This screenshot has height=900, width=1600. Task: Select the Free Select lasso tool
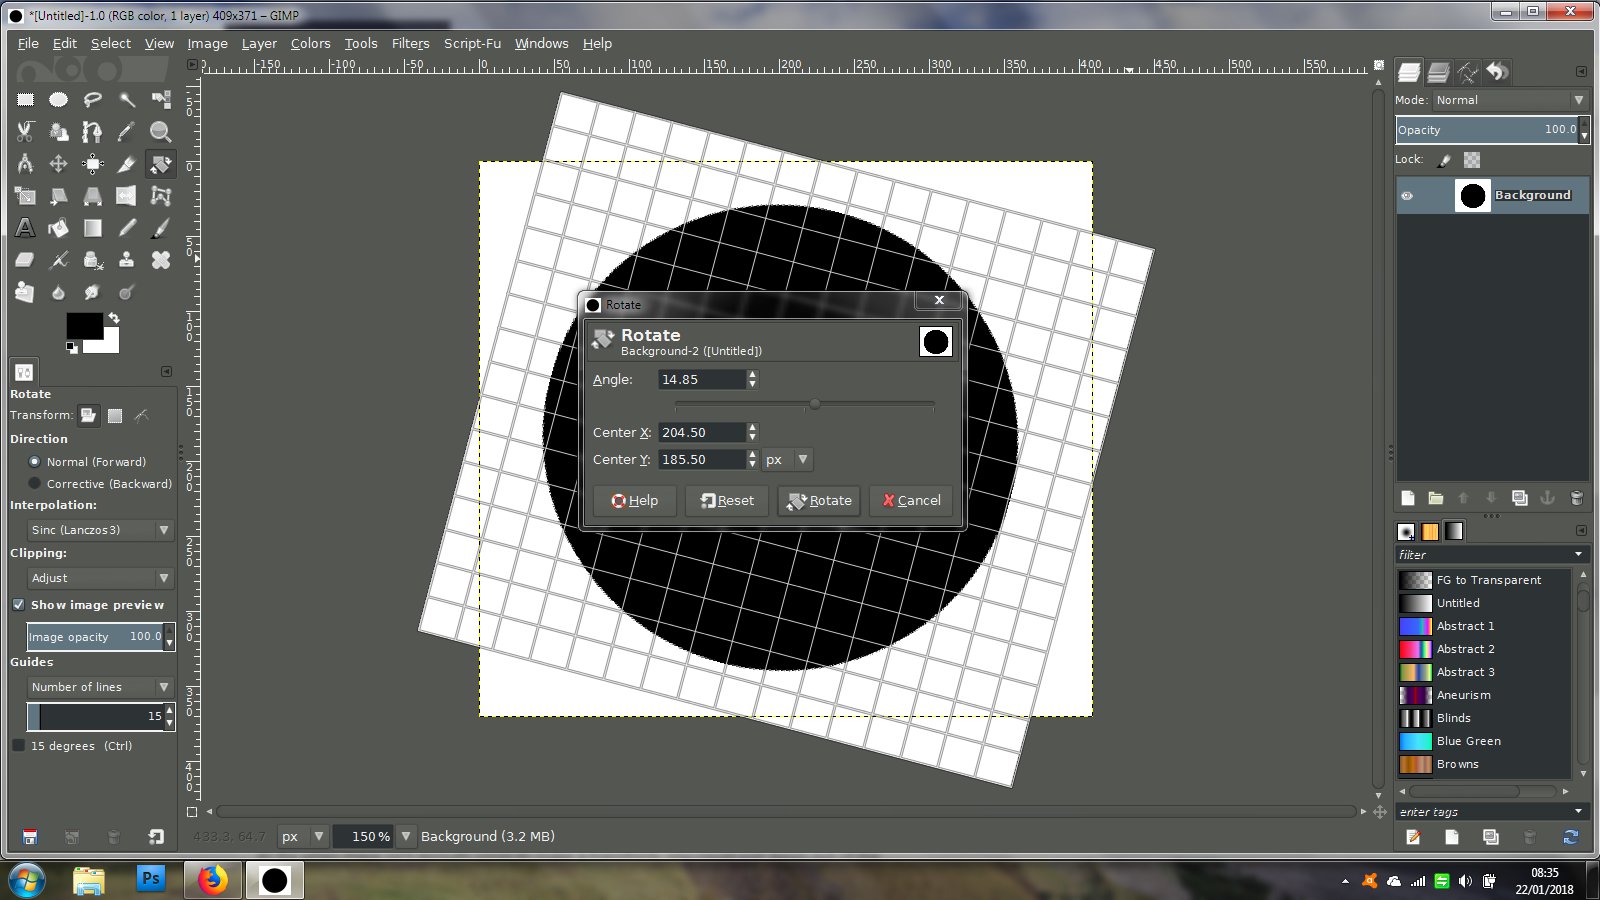pyautogui.click(x=93, y=99)
